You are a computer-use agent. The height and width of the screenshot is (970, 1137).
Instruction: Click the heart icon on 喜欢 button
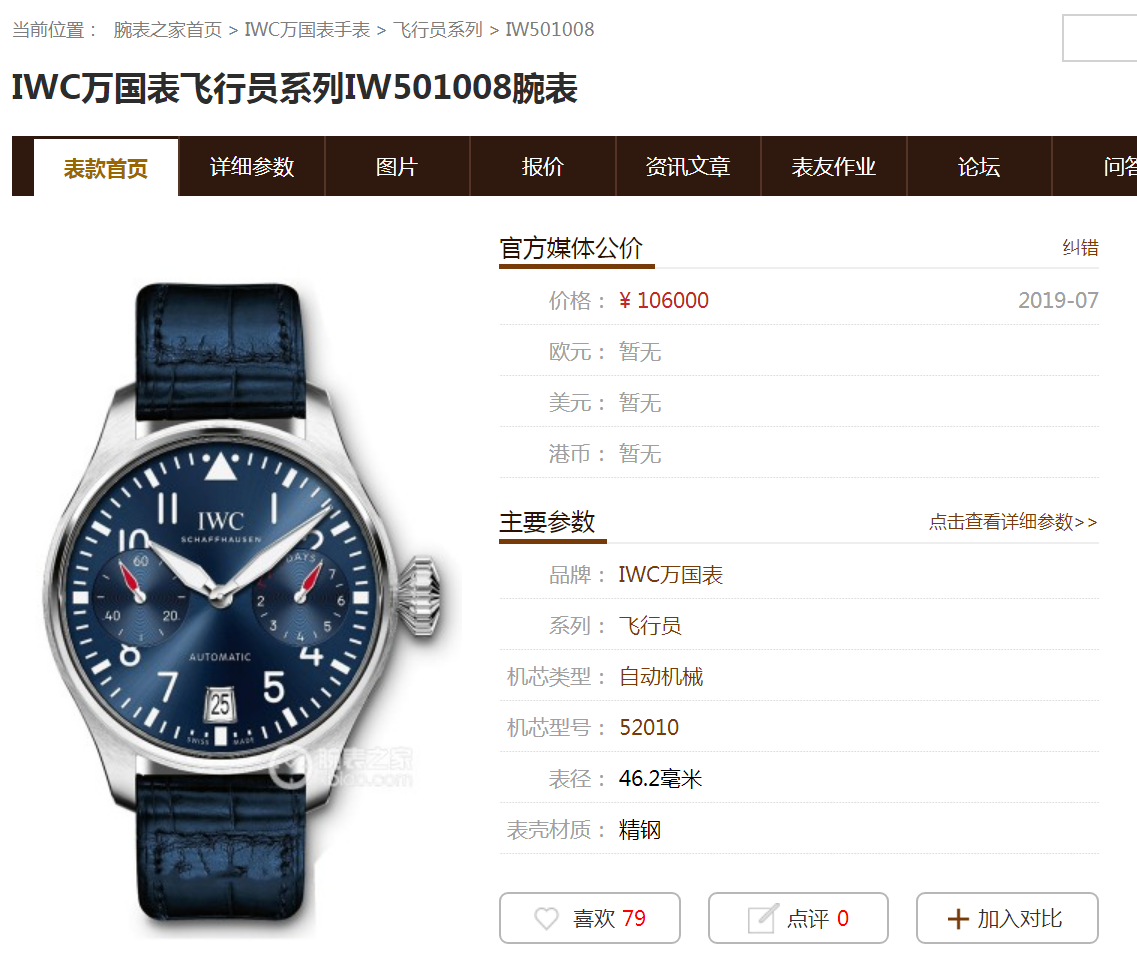click(546, 919)
